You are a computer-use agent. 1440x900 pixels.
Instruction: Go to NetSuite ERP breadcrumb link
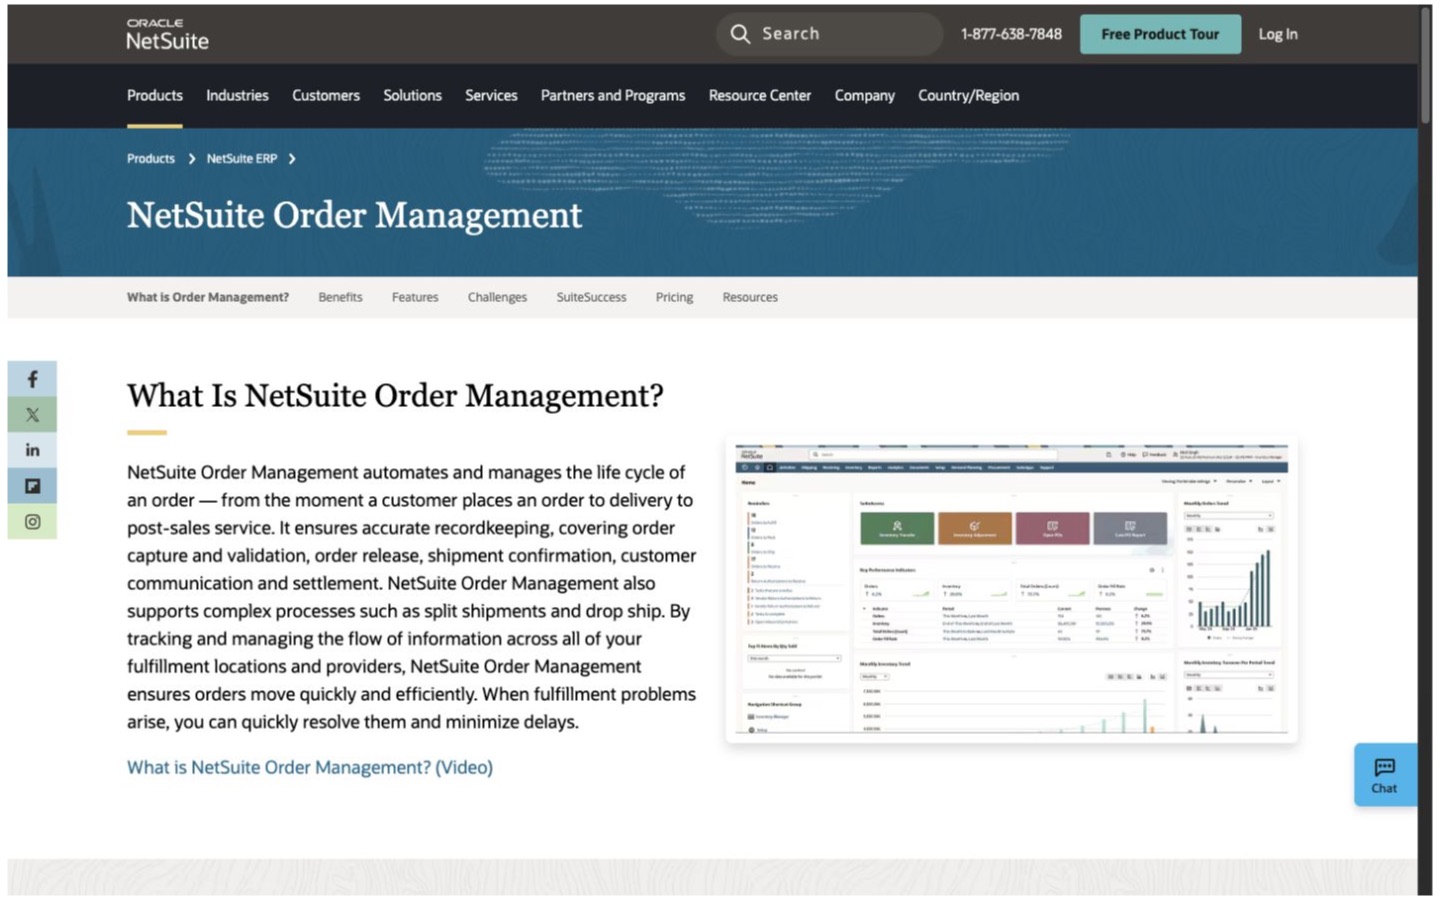(x=242, y=159)
